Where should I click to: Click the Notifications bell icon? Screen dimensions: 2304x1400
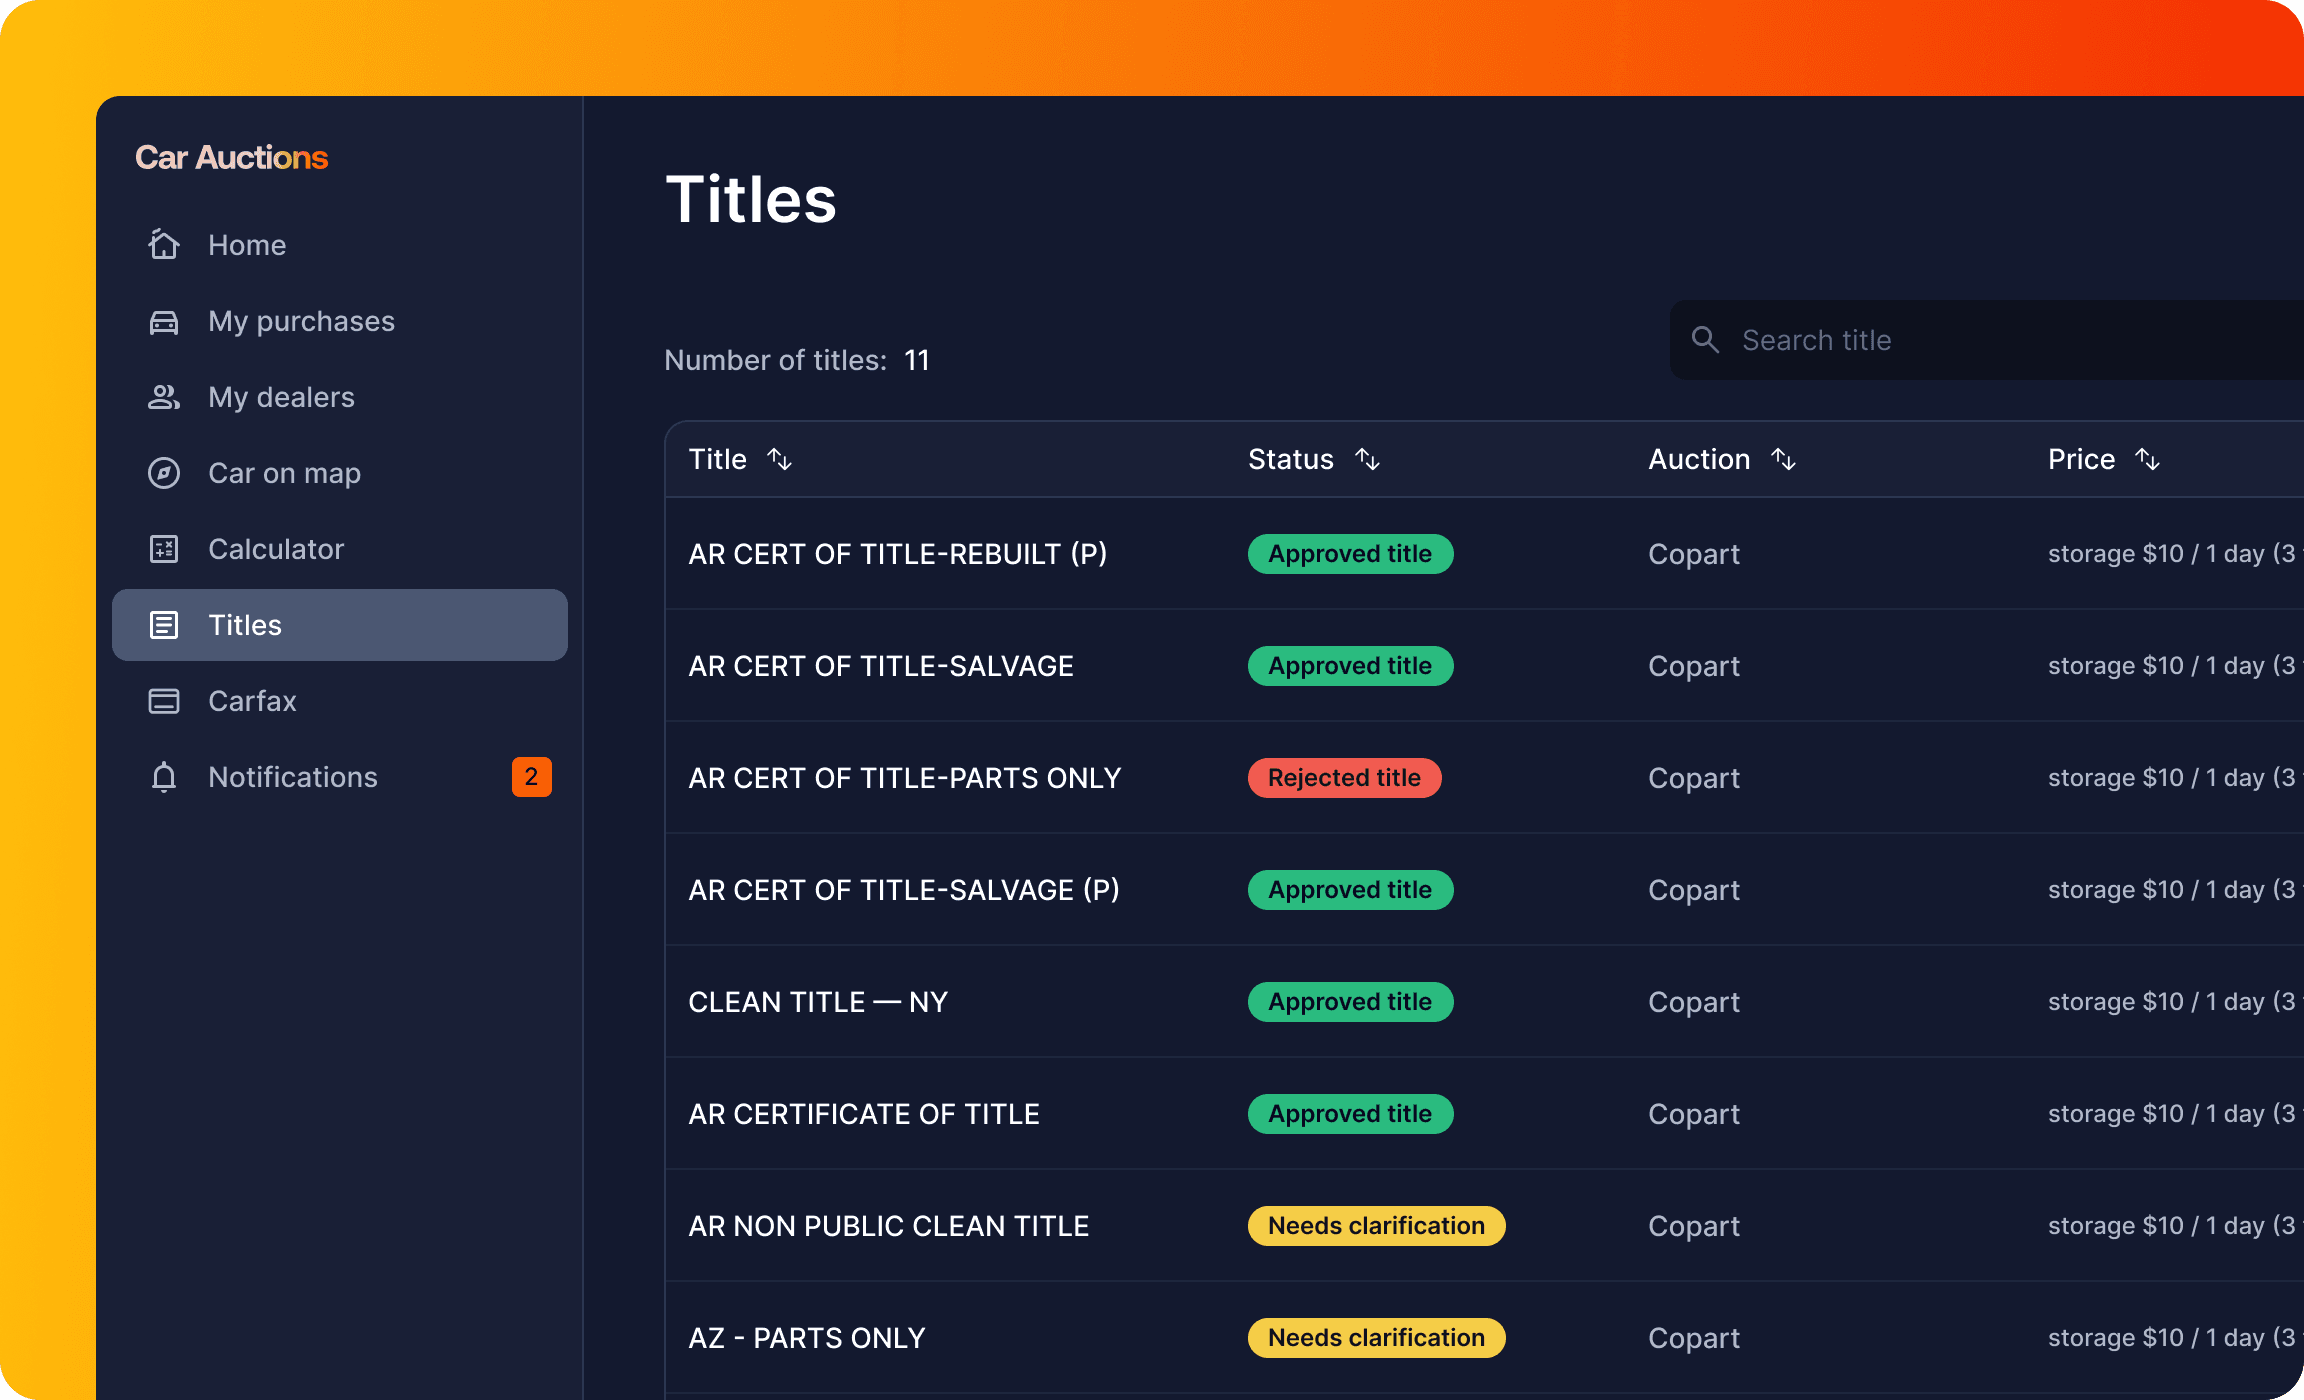[x=164, y=777]
